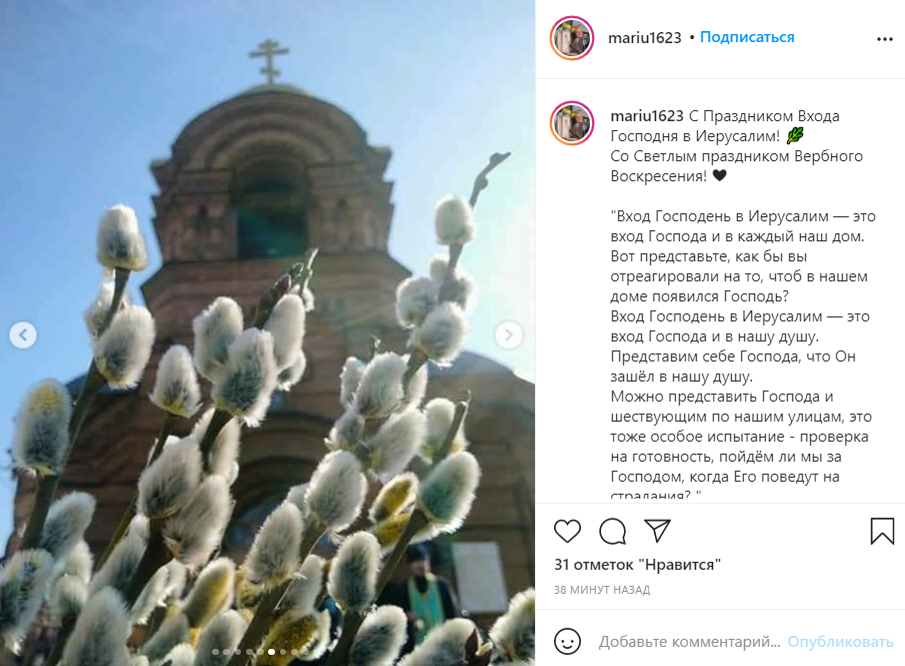View the list of 31 отметок Нравится
905x666 pixels.
pyautogui.click(x=637, y=564)
